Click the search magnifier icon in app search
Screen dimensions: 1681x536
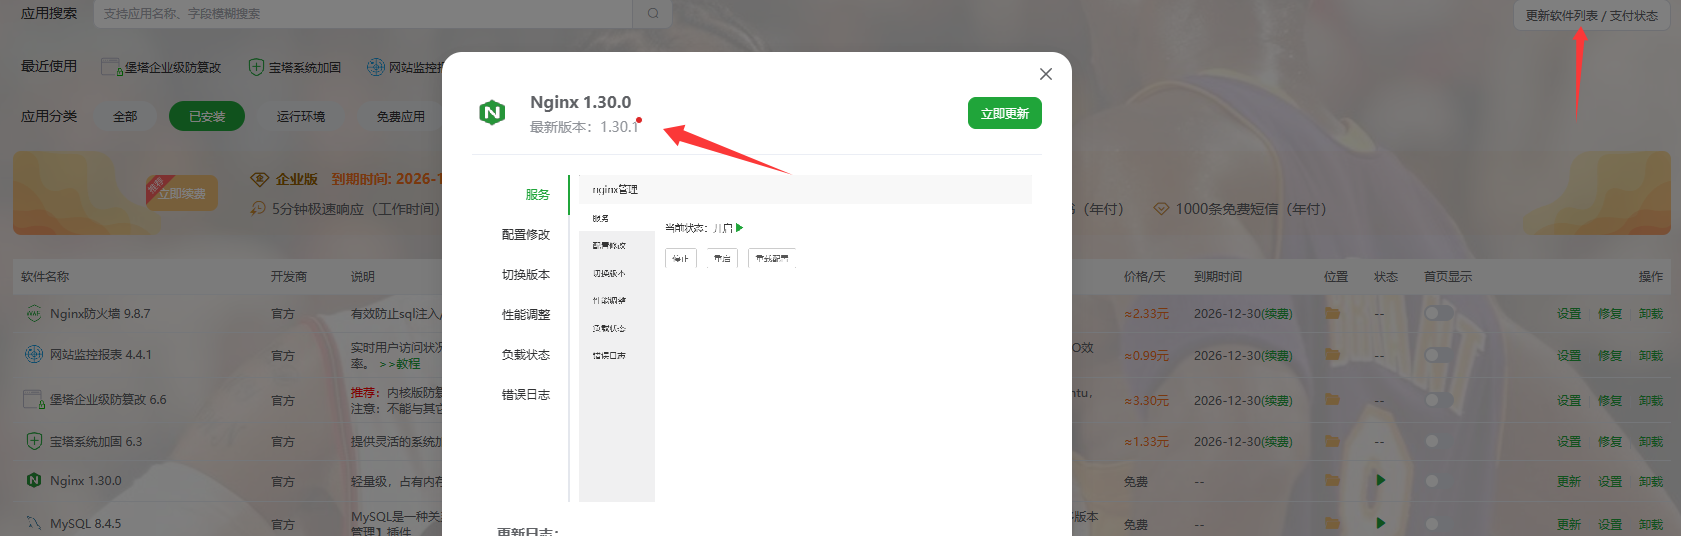[x=653, y=14]
